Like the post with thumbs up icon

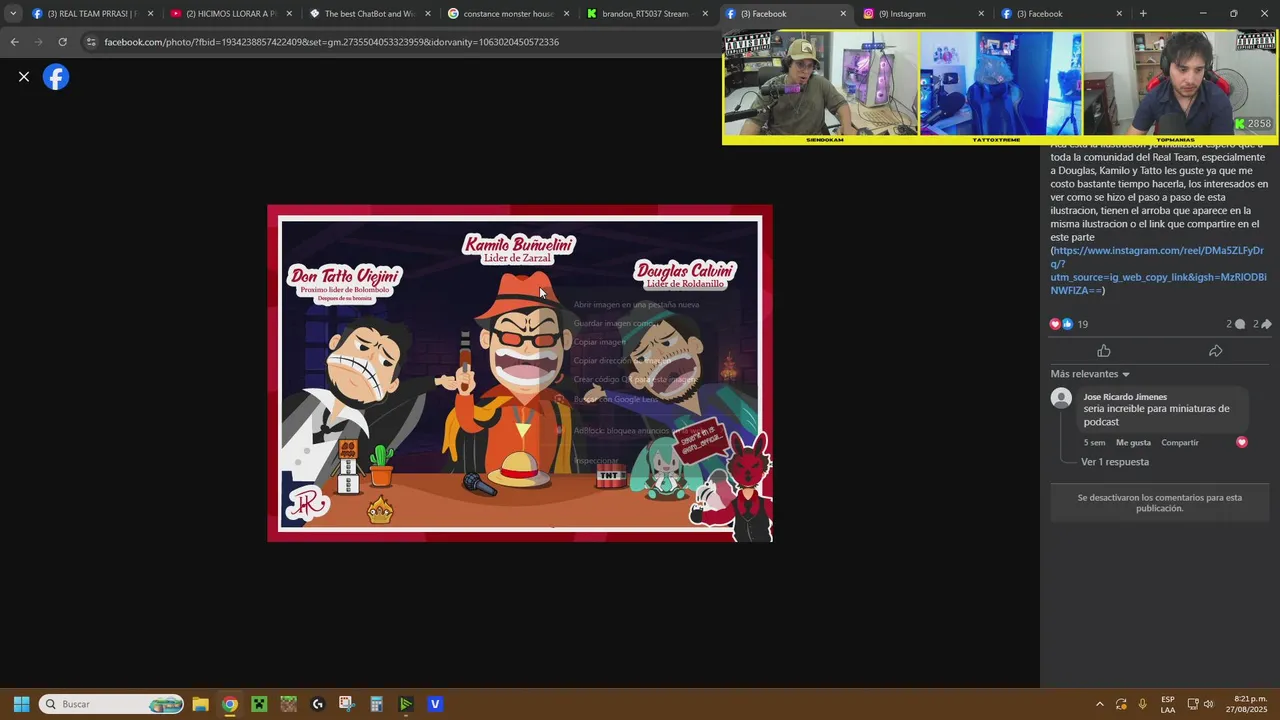1104,351
